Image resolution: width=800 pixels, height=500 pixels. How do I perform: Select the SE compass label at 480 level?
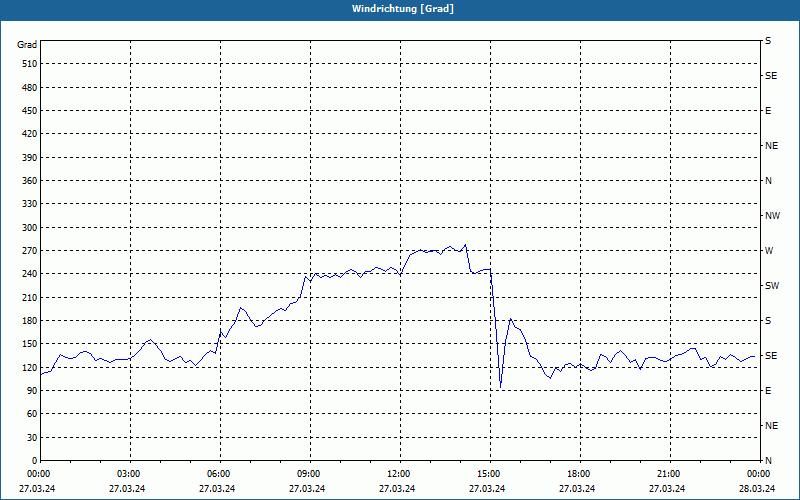click(x=771, y=76)
